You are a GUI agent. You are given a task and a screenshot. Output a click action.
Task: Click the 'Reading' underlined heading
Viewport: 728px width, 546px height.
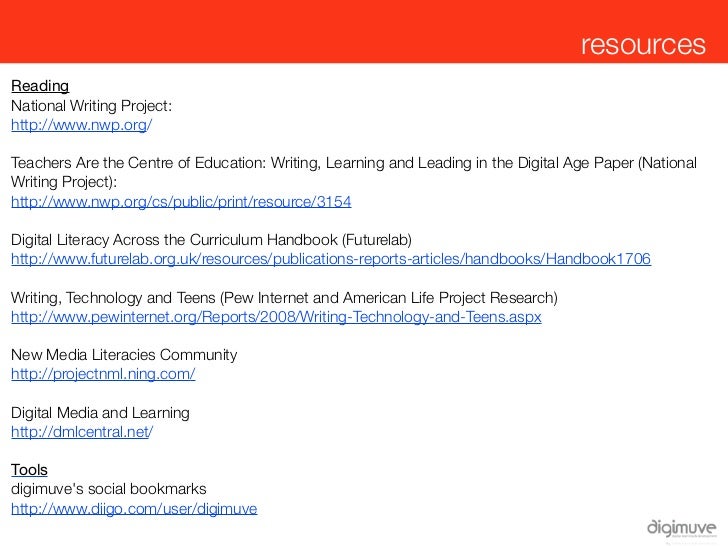pos(40,86)
